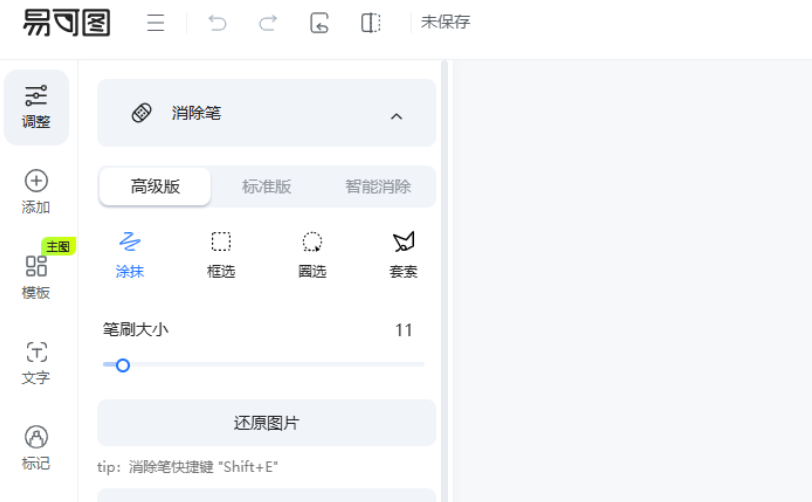Switch to the 高级版 tab

click(x=155, y=187)
